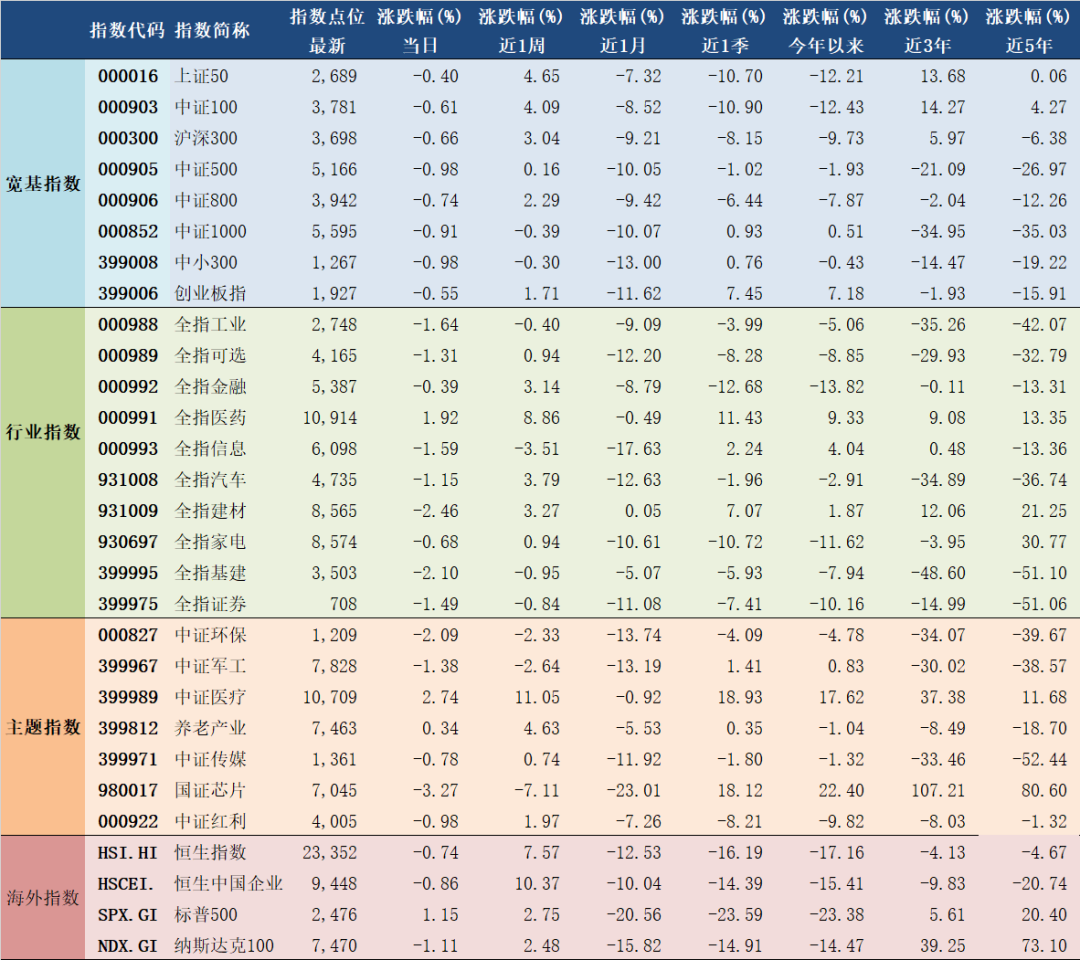1080x960 pixels.
Task: Click the 全指信息 name cell
Action: [x=210, y=449]
